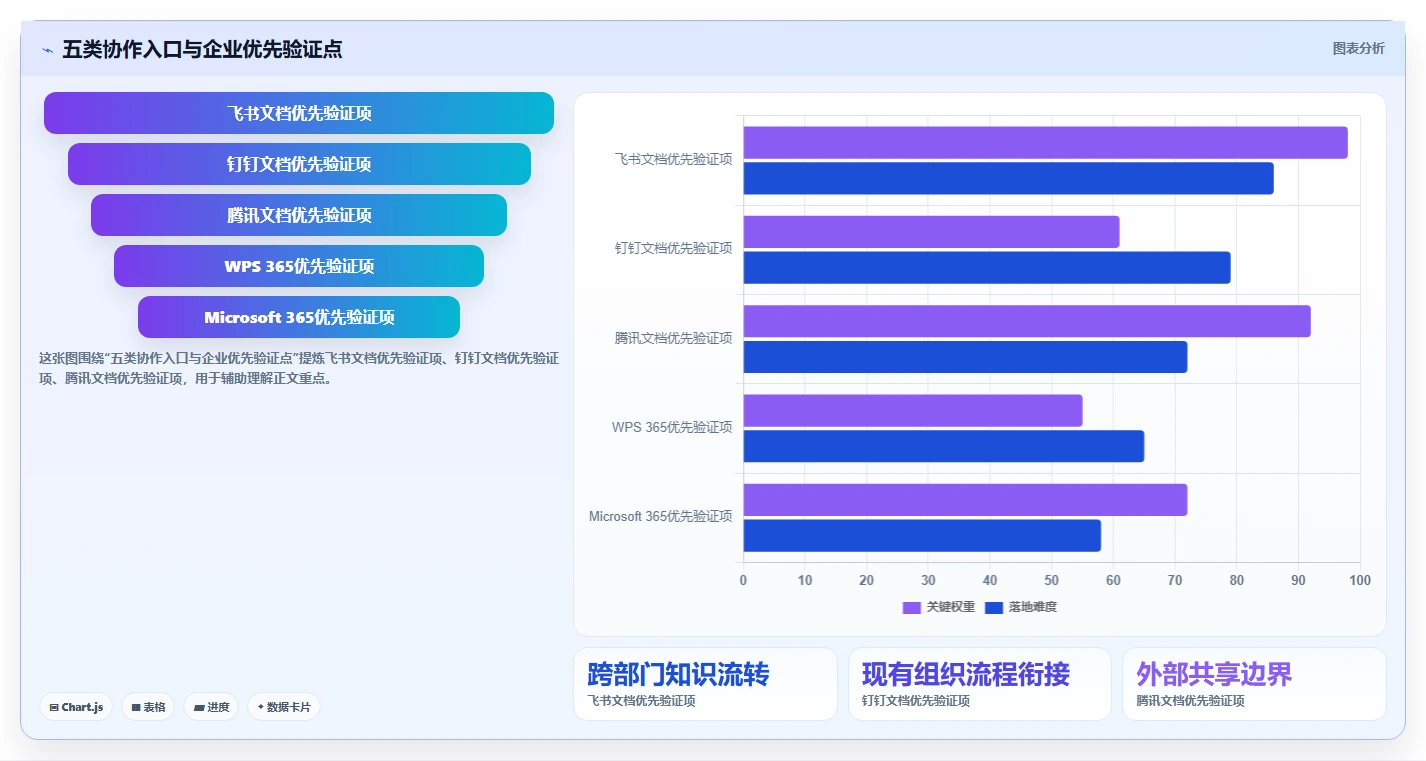Click the 落地难度 legend label
The image size is (1426, 761).
[x=1032, y=607]
